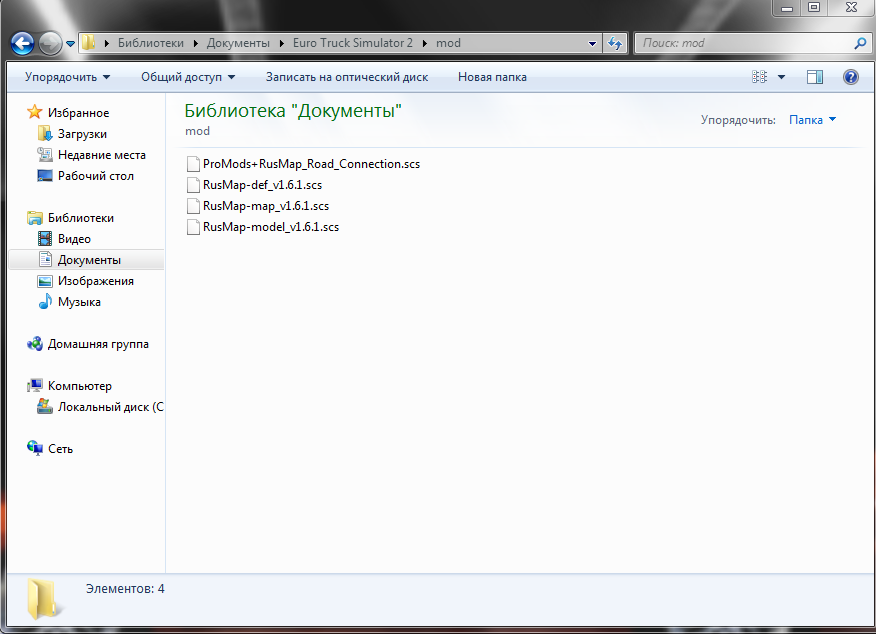This screenshot has width=876, height=634.
Task: Click the Загрузки folder icon
Action: click(45, 134)
